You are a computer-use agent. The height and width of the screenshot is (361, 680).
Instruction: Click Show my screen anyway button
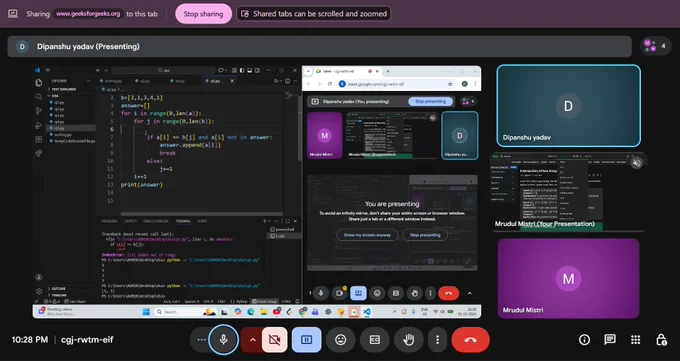pyautogui.click(x=367, y=235)
